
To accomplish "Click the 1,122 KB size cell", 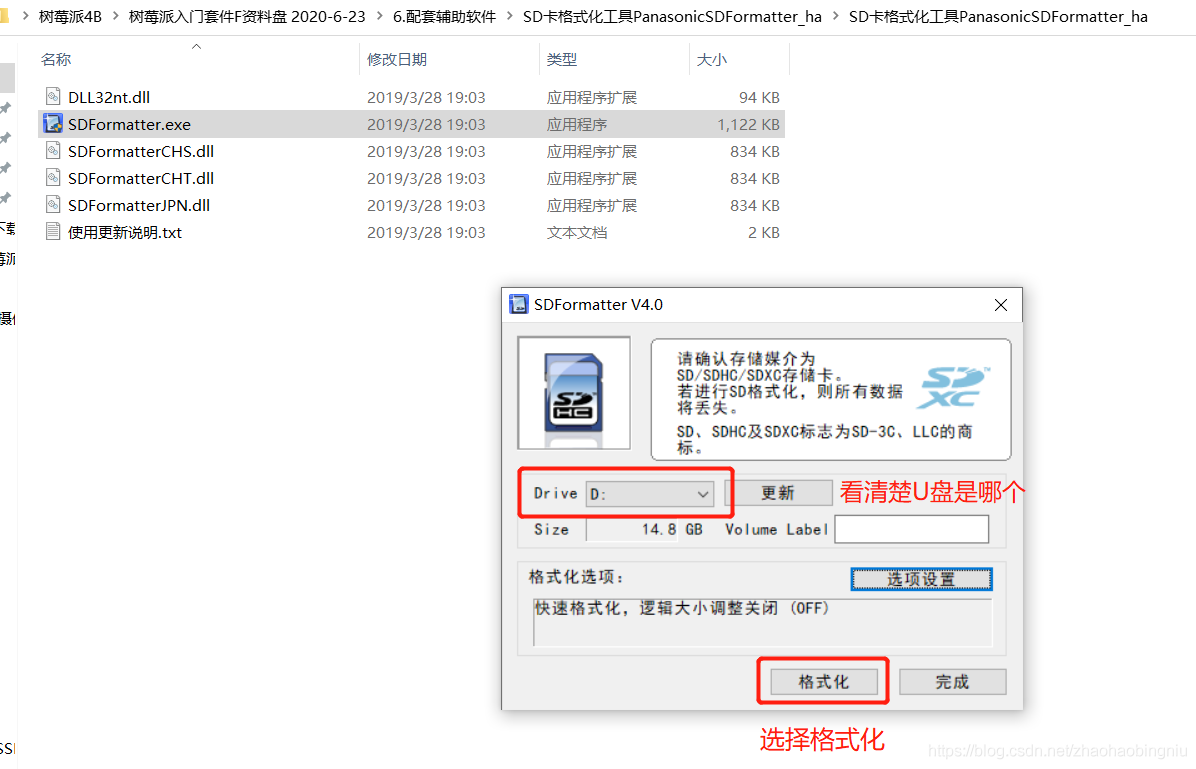I will click(748, 124).
